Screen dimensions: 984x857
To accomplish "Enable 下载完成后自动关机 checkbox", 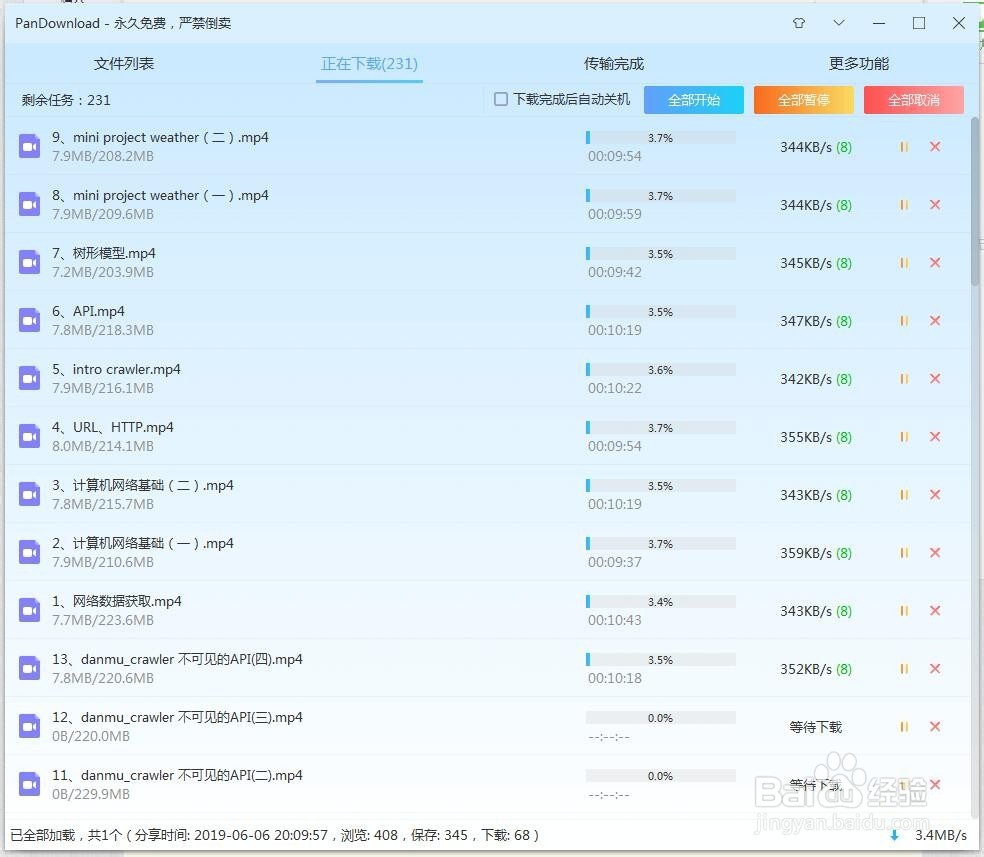I will point(501,99).
